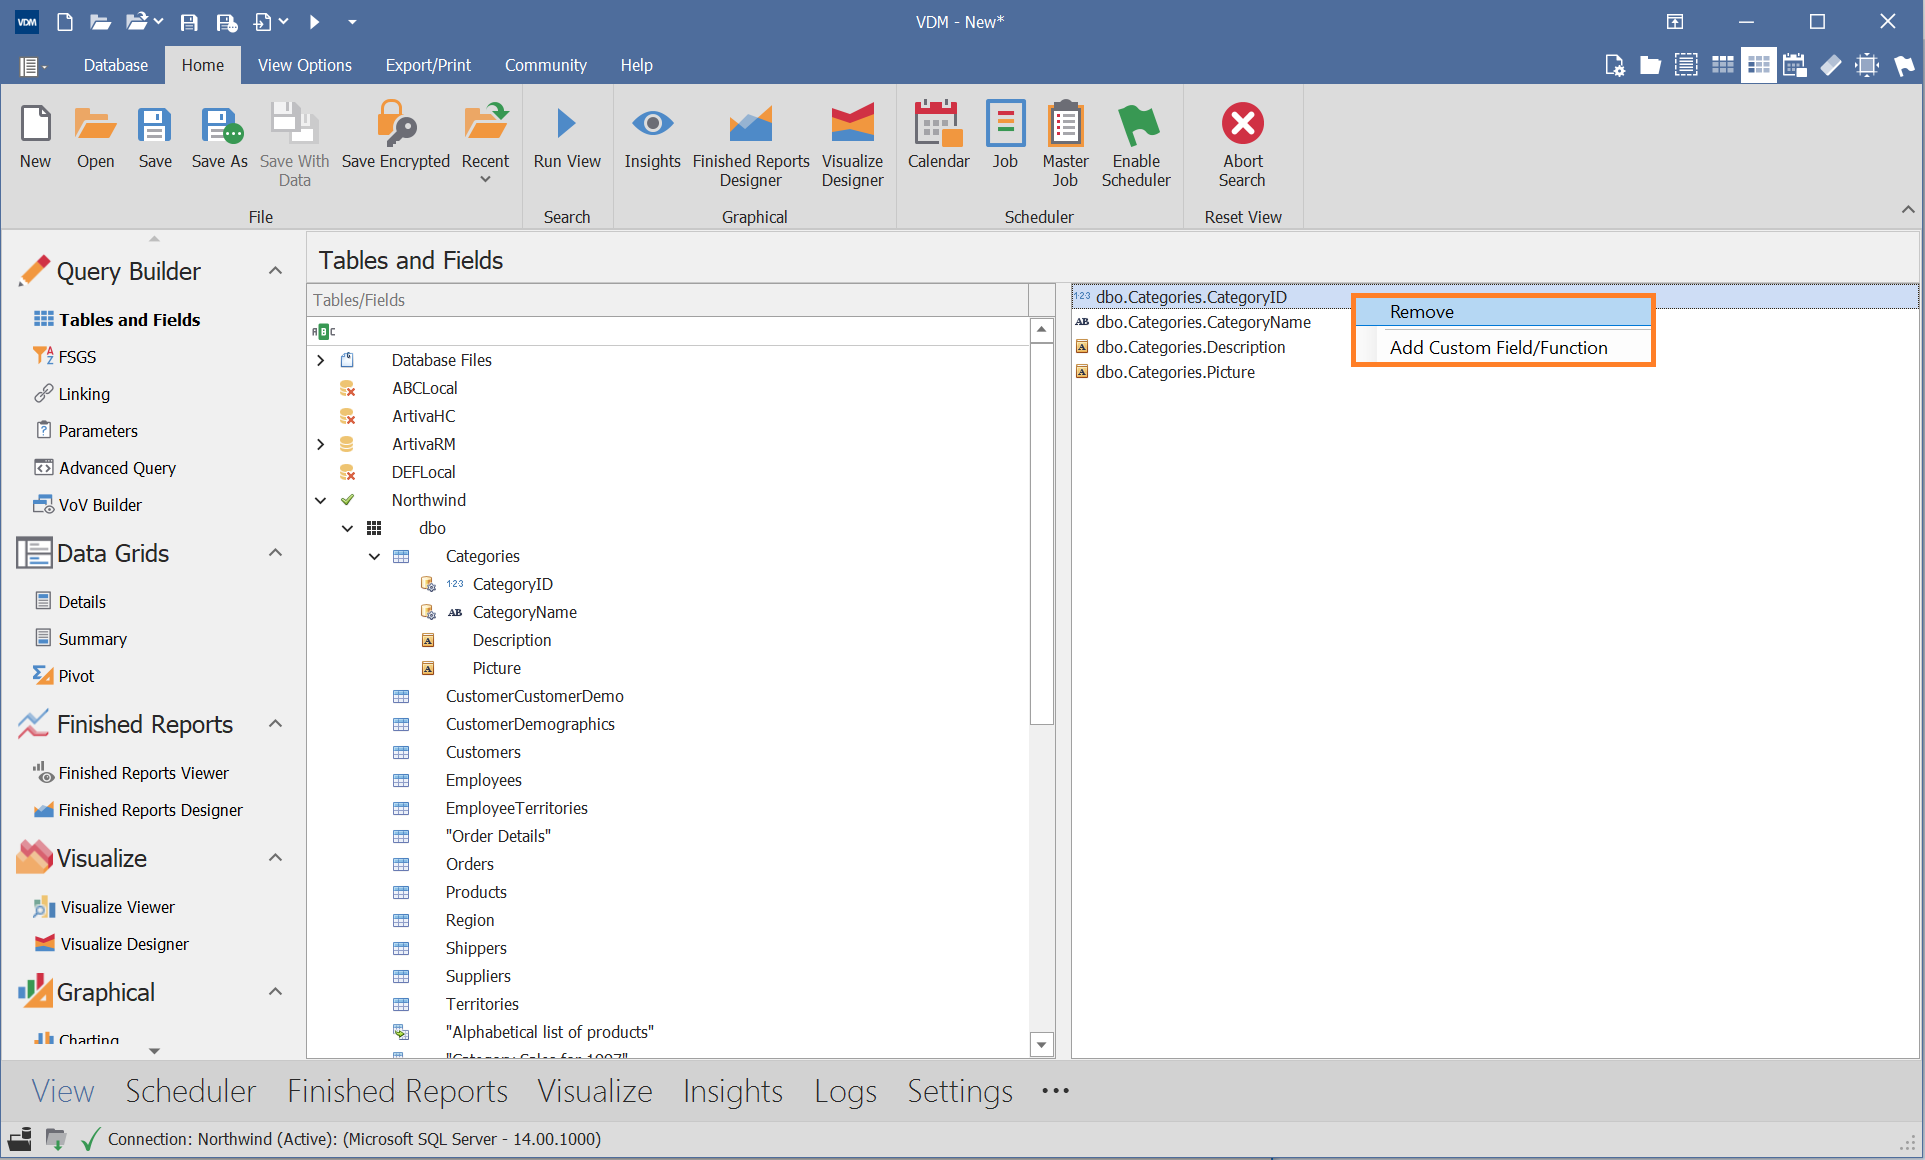This screenshot has width=1925, height=1160.
Task: Select the Orders table in the tree
Action: (x=470, y=864)
